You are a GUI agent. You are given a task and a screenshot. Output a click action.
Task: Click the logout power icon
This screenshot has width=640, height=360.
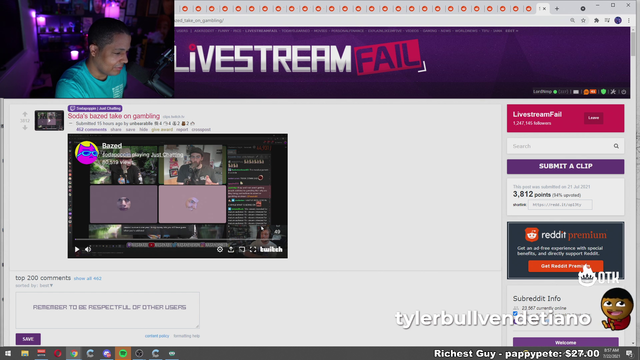(623, 92)
